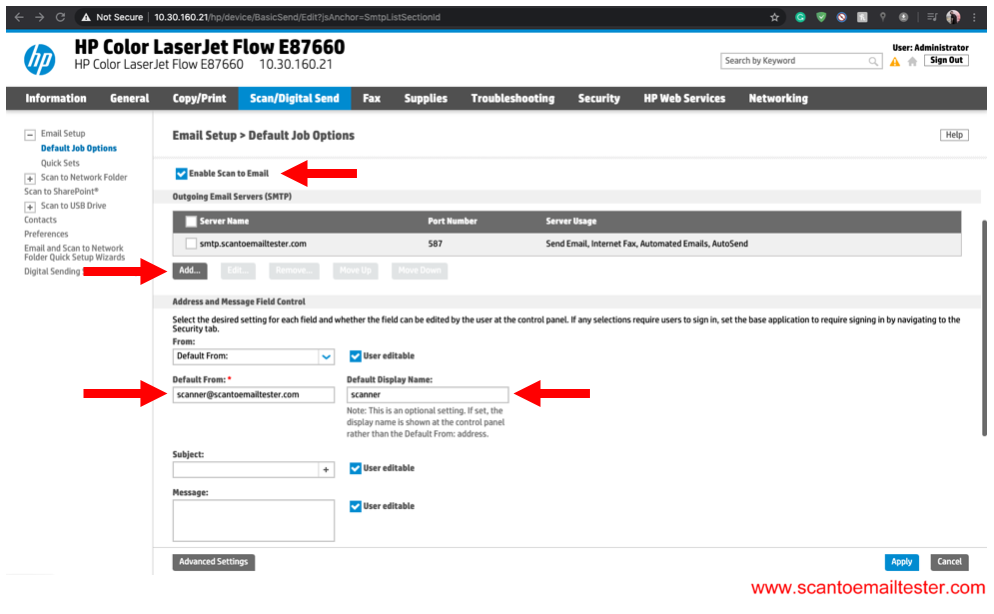Screen dimensions: 994x614
Task: Uncheck User editable next to Subject
Action: tap(356, 468)
